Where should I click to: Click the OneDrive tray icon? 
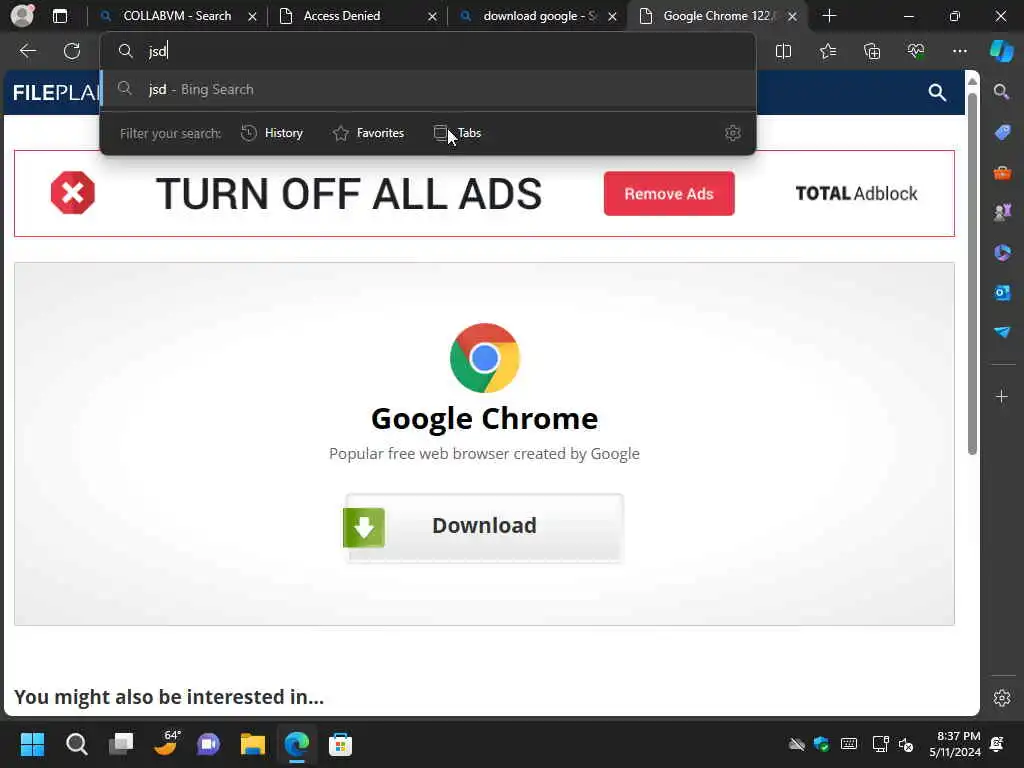(796, 744)
